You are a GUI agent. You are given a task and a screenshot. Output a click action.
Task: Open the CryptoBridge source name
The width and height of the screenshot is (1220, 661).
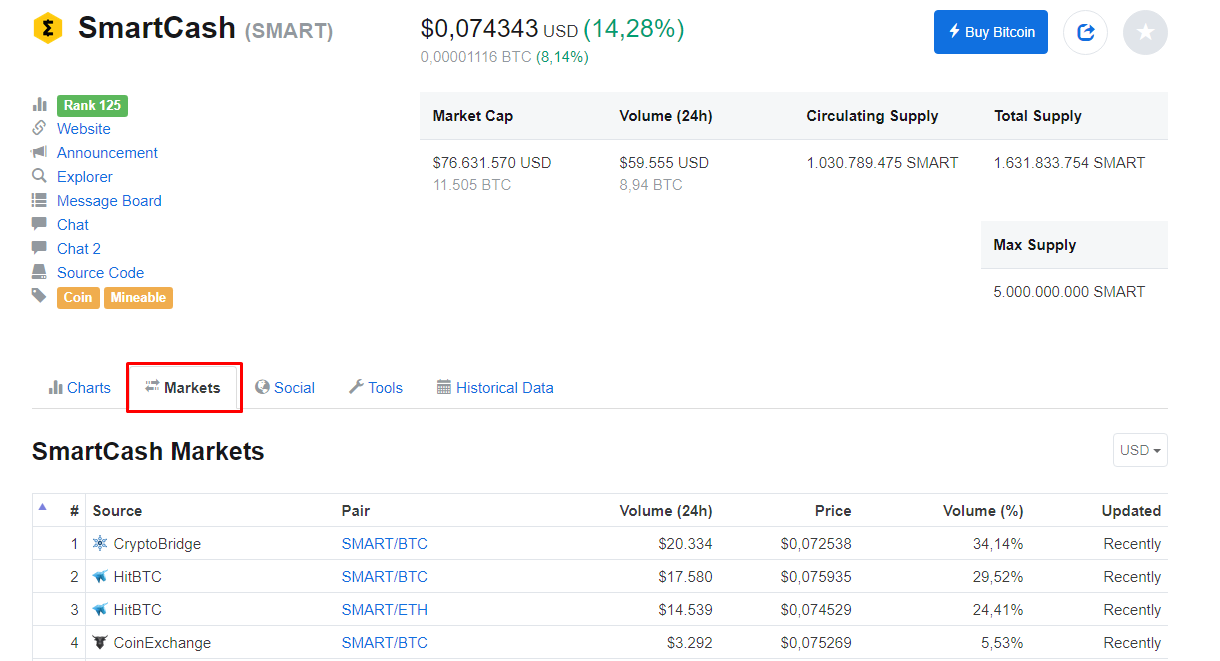coord(157,544)
